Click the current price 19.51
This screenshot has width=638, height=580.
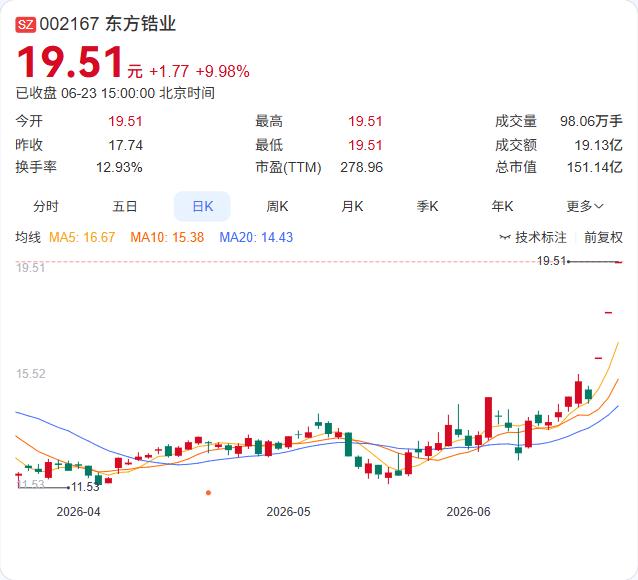click(x=70, y=62)
